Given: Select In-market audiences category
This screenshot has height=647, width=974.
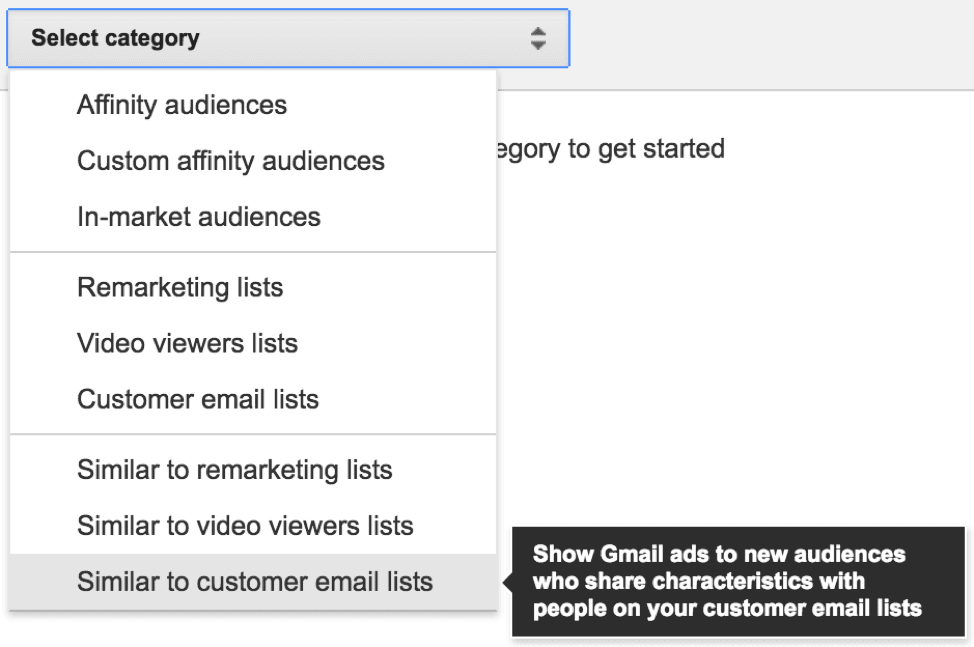Looking at the screenshot, I should 197,216.
